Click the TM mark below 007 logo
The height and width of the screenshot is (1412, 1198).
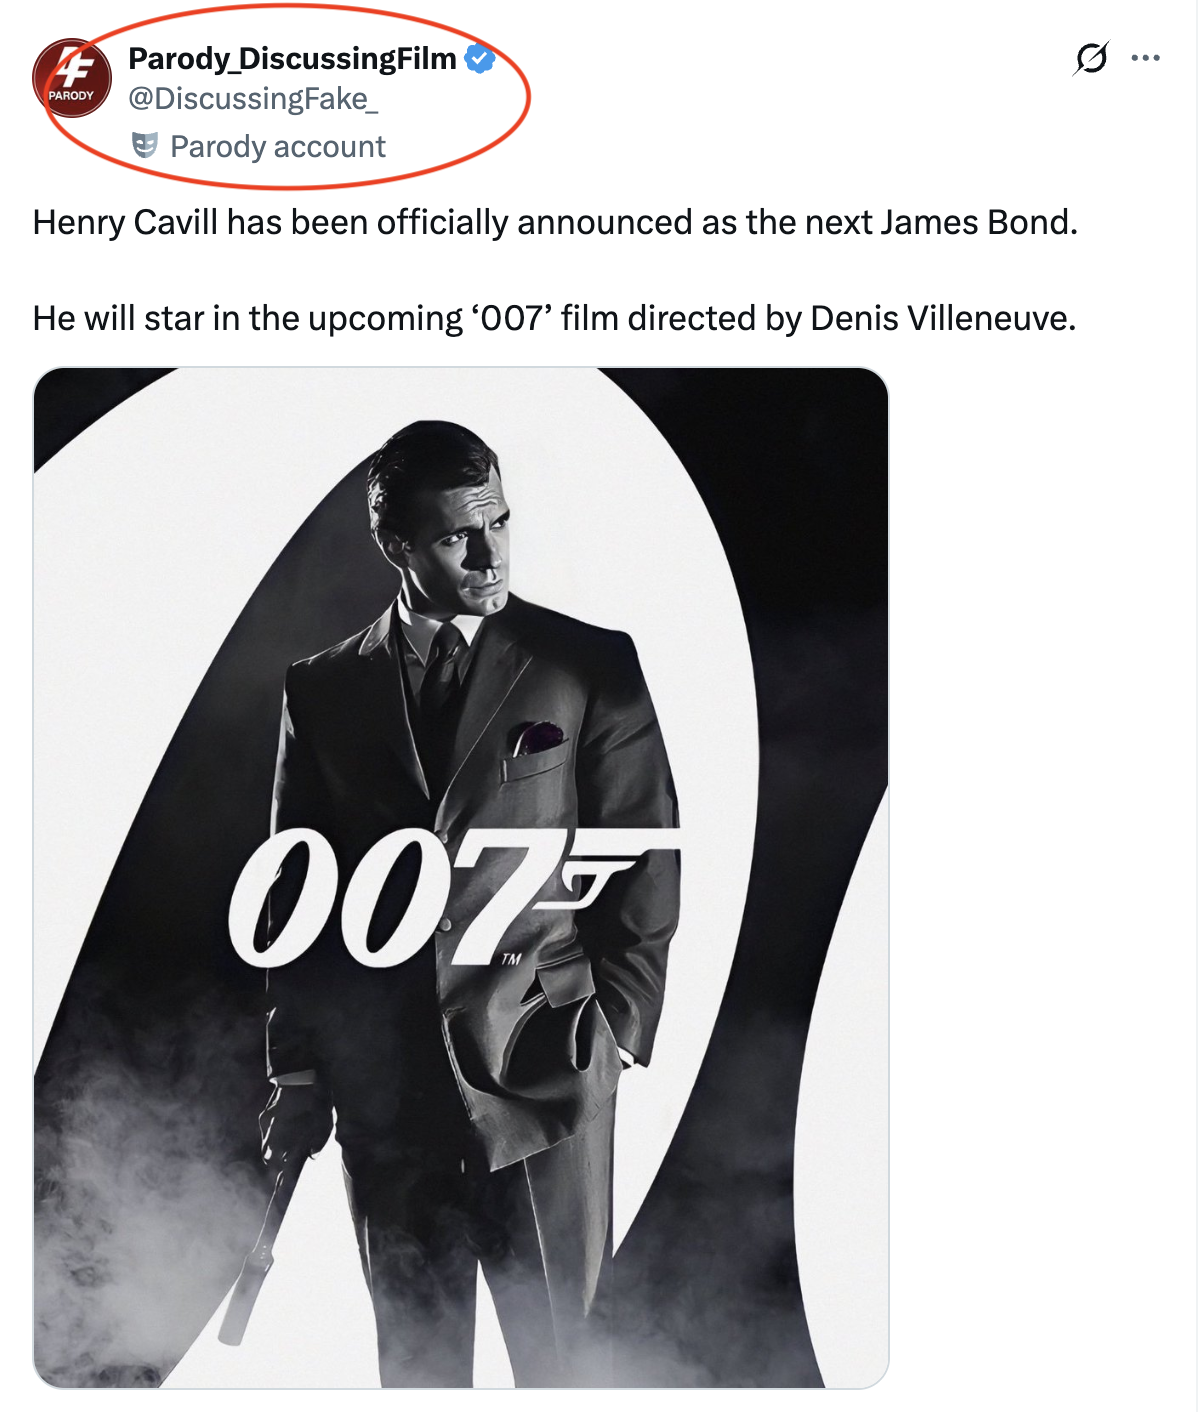tap(512, 959)
